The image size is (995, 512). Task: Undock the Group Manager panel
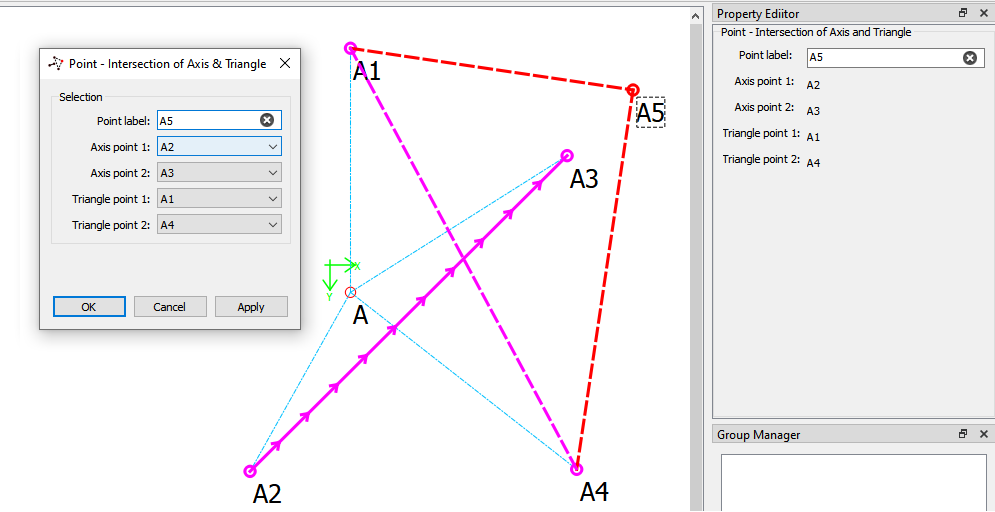click(x=963, y=435)
